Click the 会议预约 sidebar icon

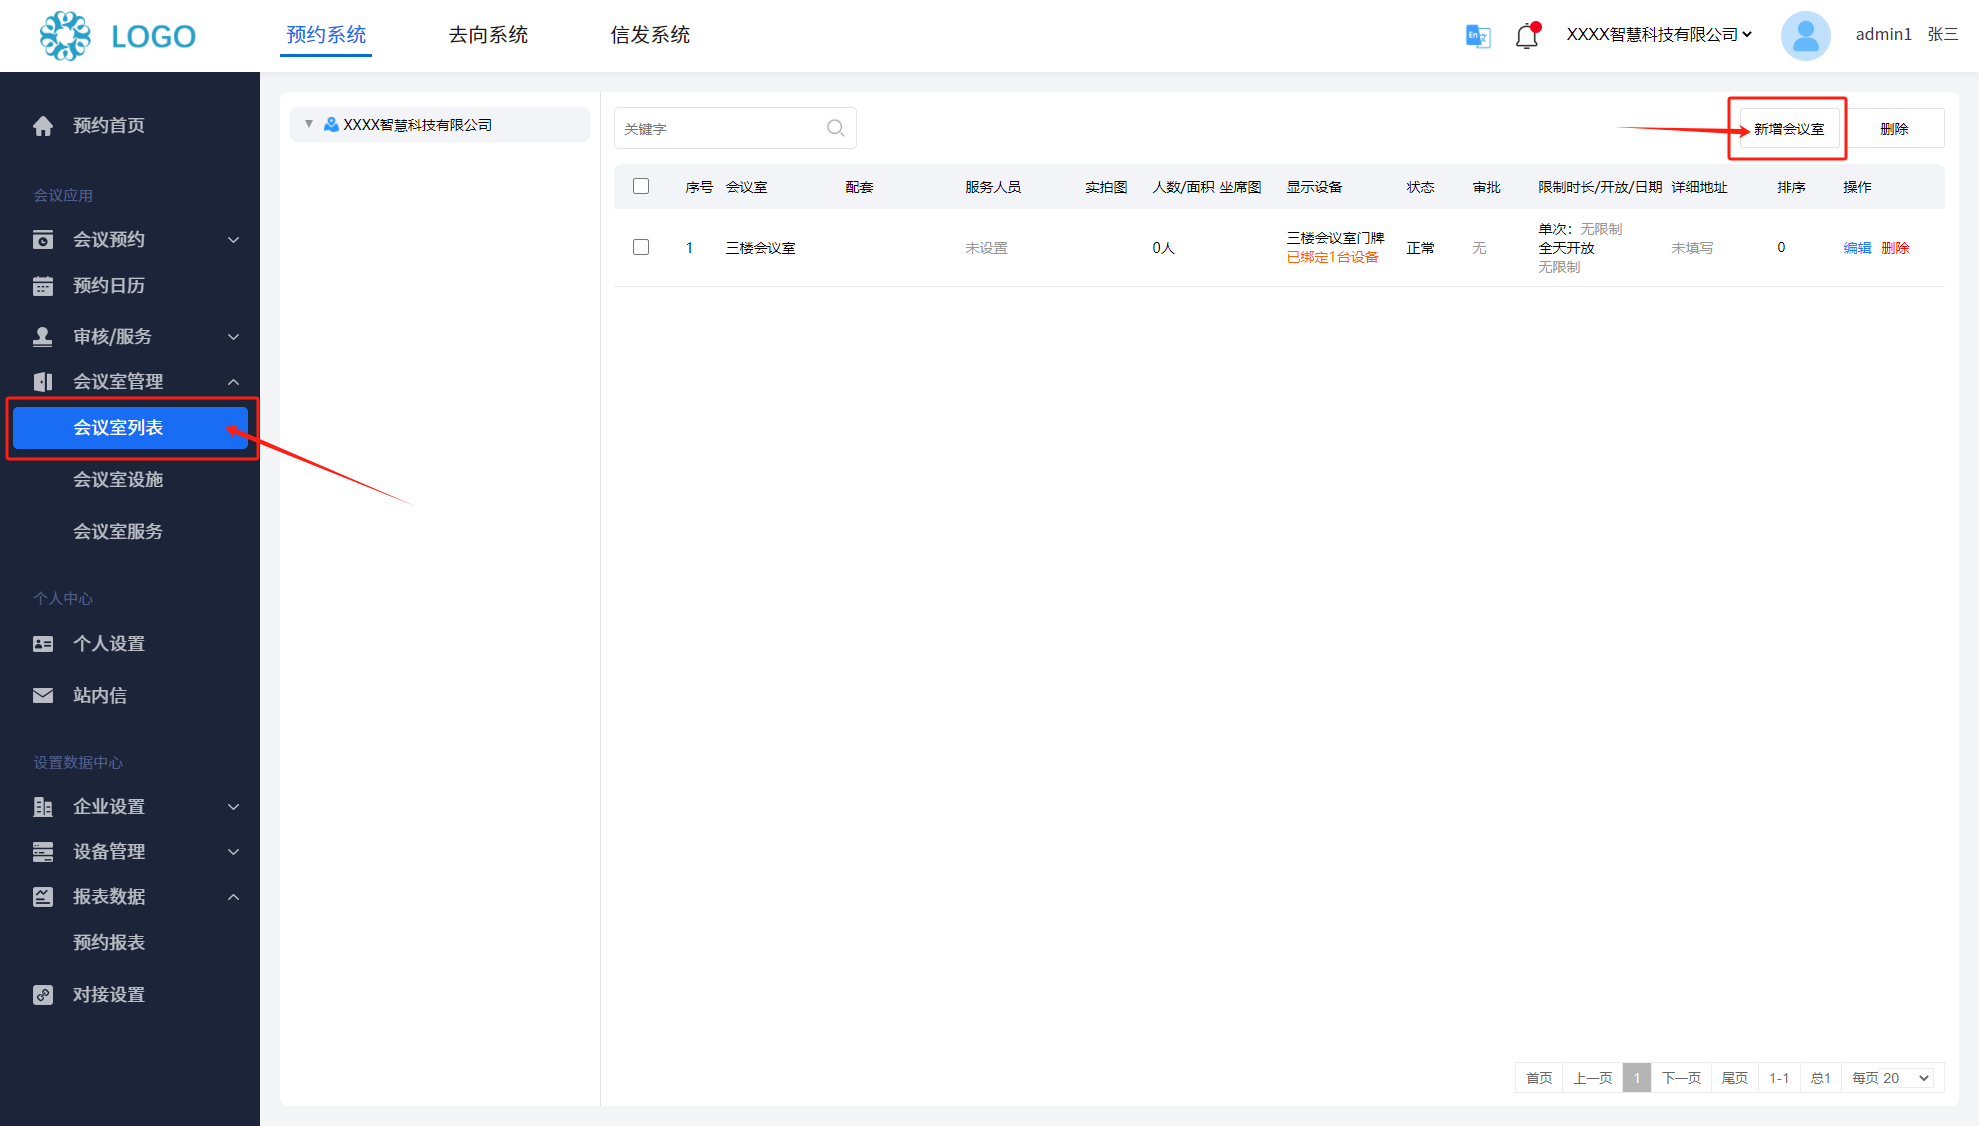[x=43, y=240]
